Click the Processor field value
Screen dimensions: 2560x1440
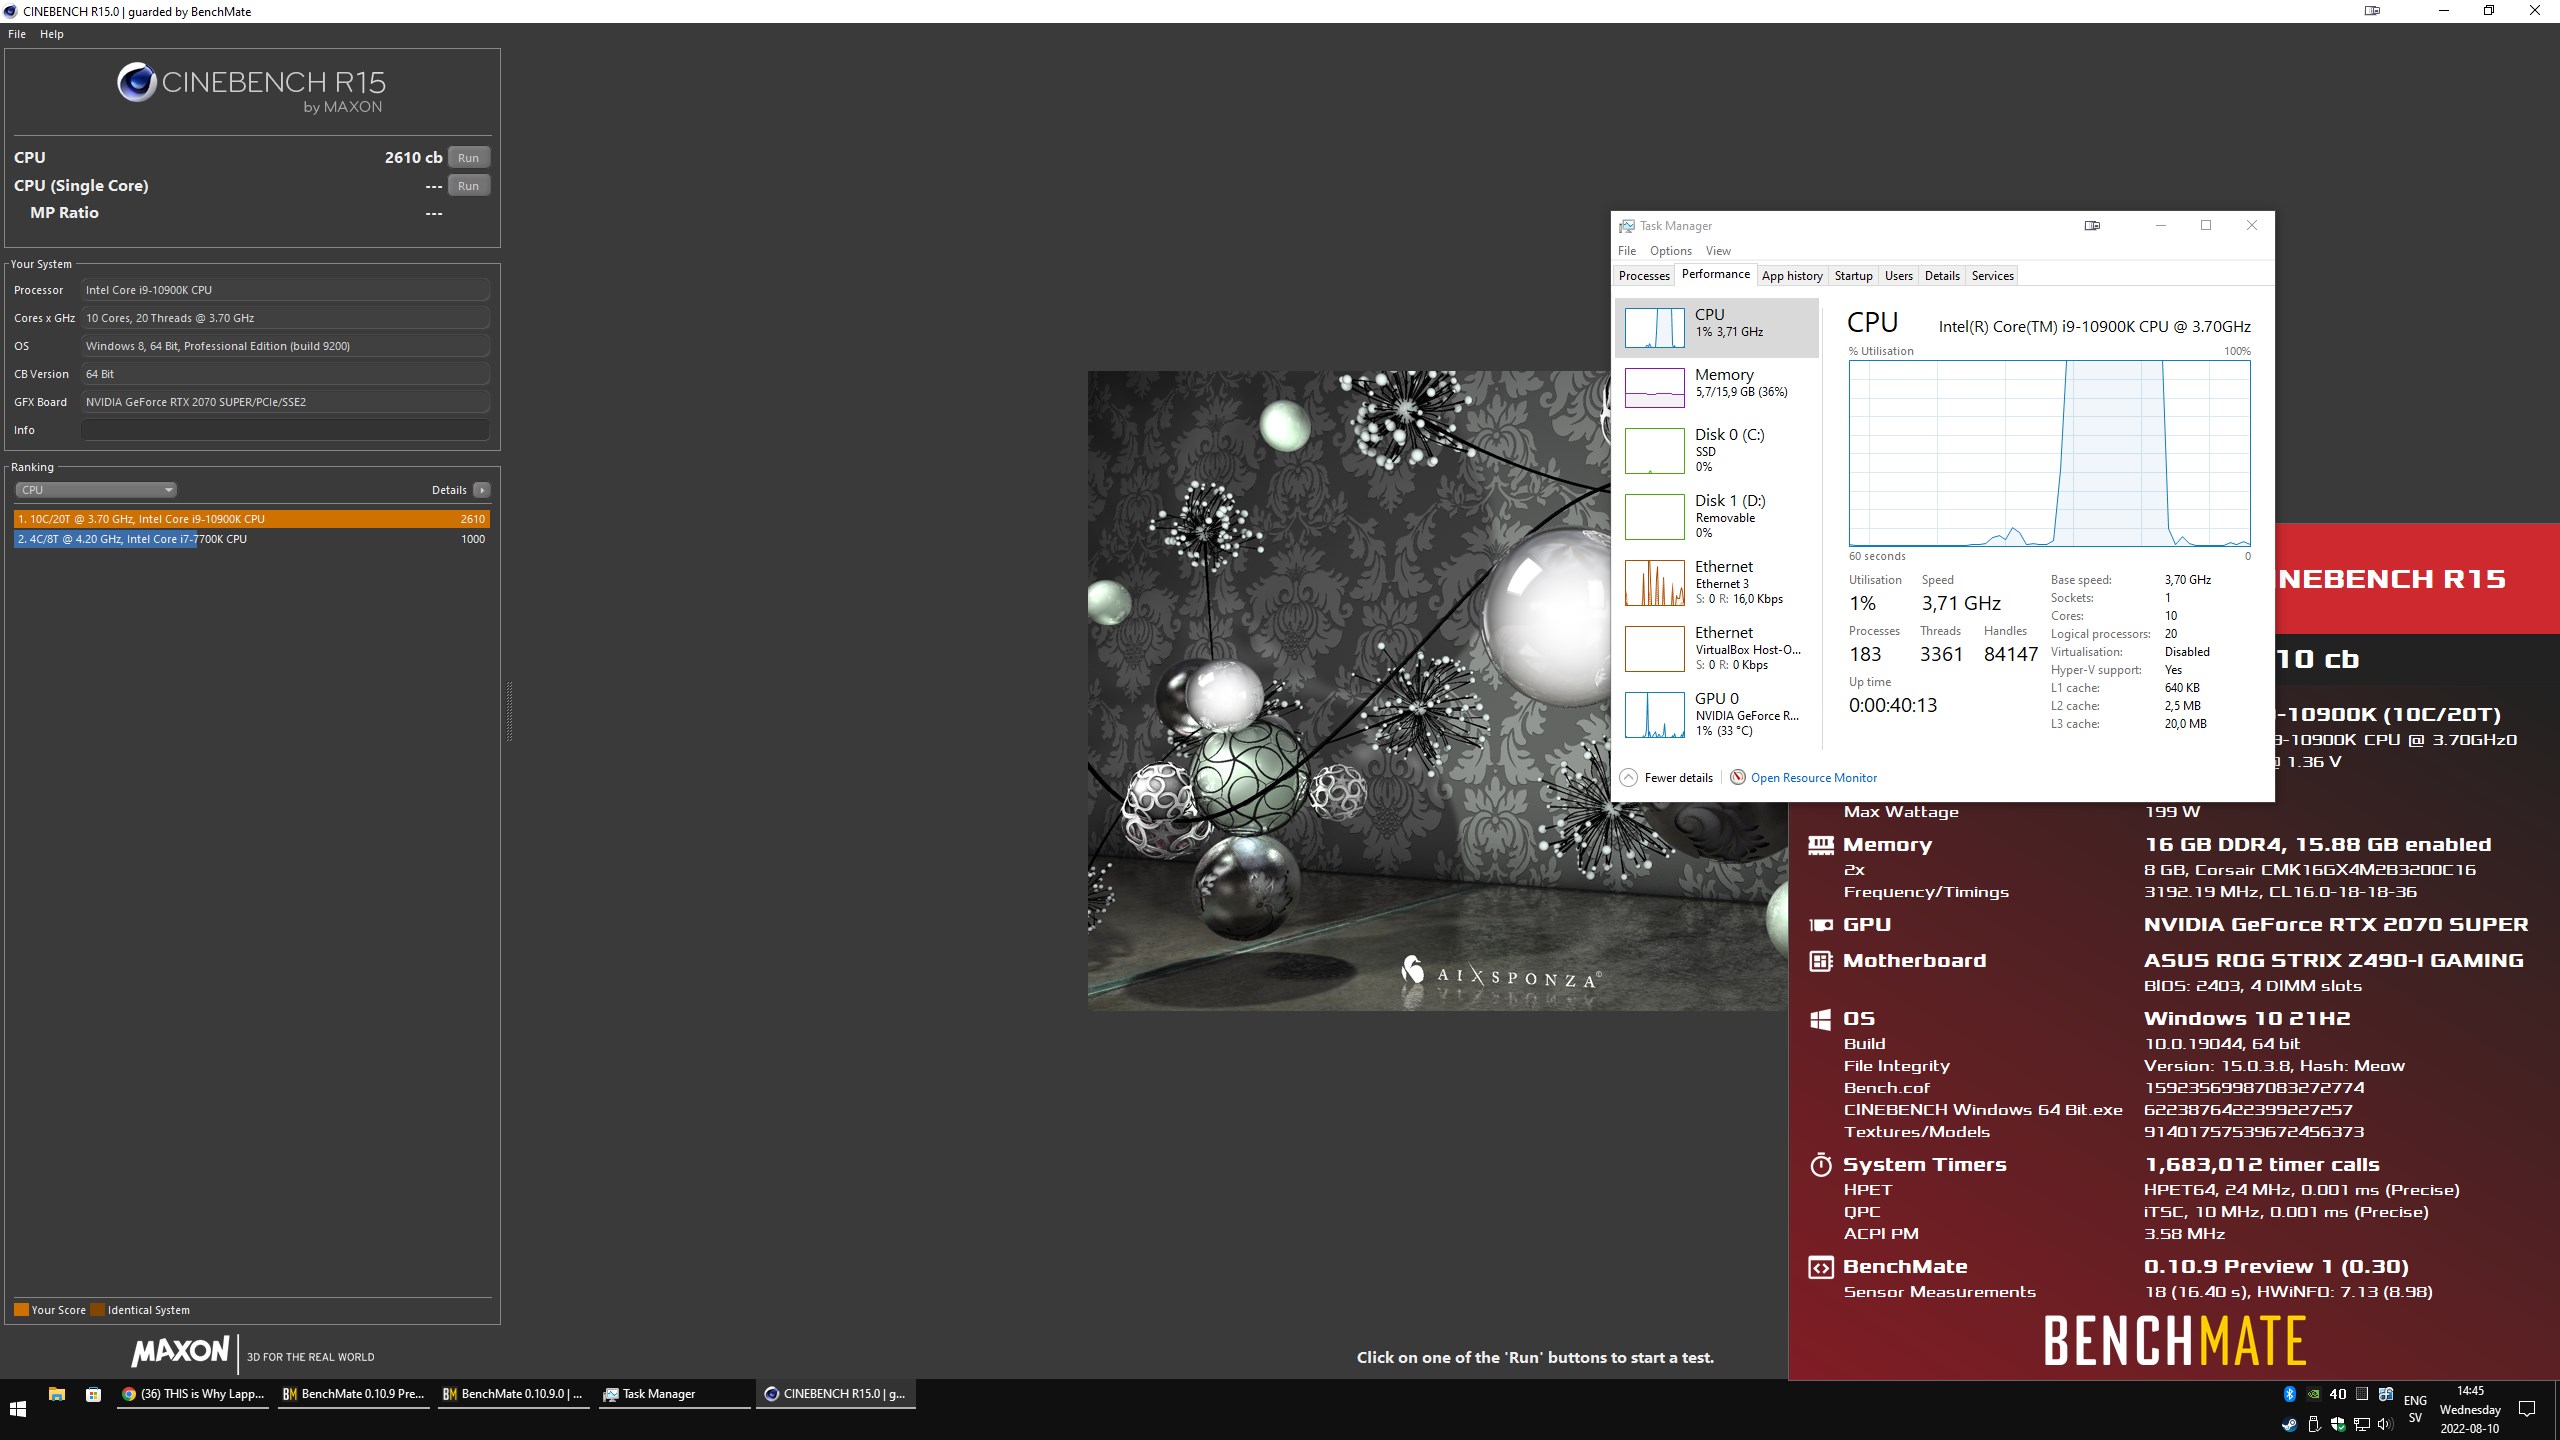286,290
